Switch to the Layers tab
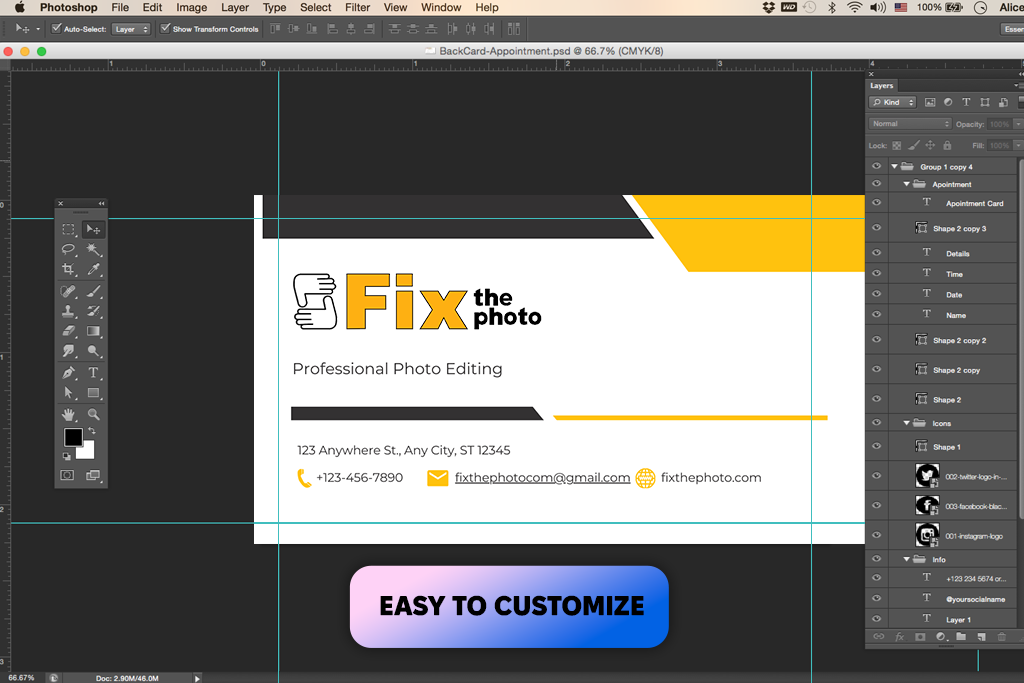Screen dimensions: 1024x683 [882, 86]
